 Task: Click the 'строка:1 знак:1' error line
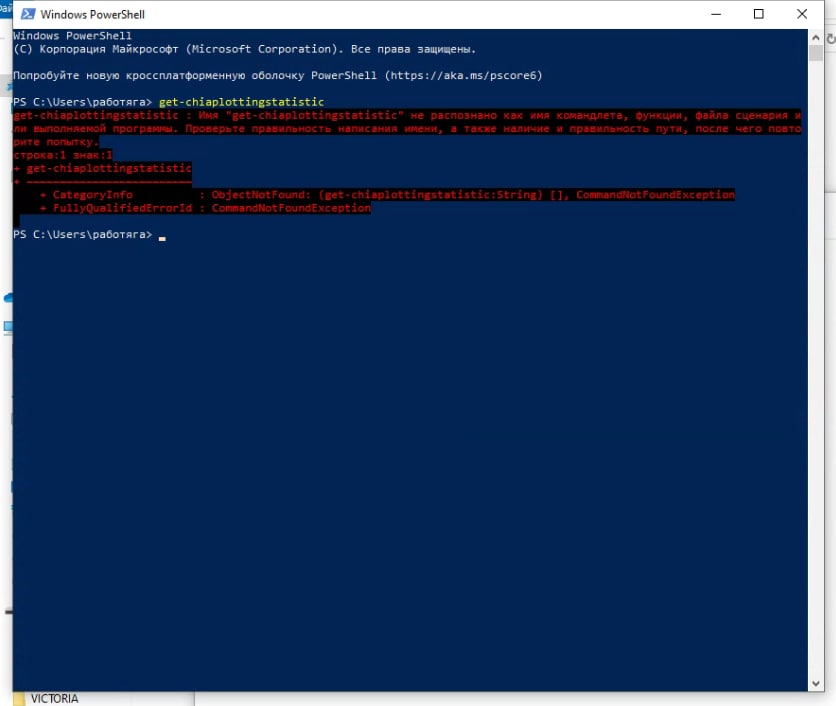pyautogui.click(x=63, y=155)
